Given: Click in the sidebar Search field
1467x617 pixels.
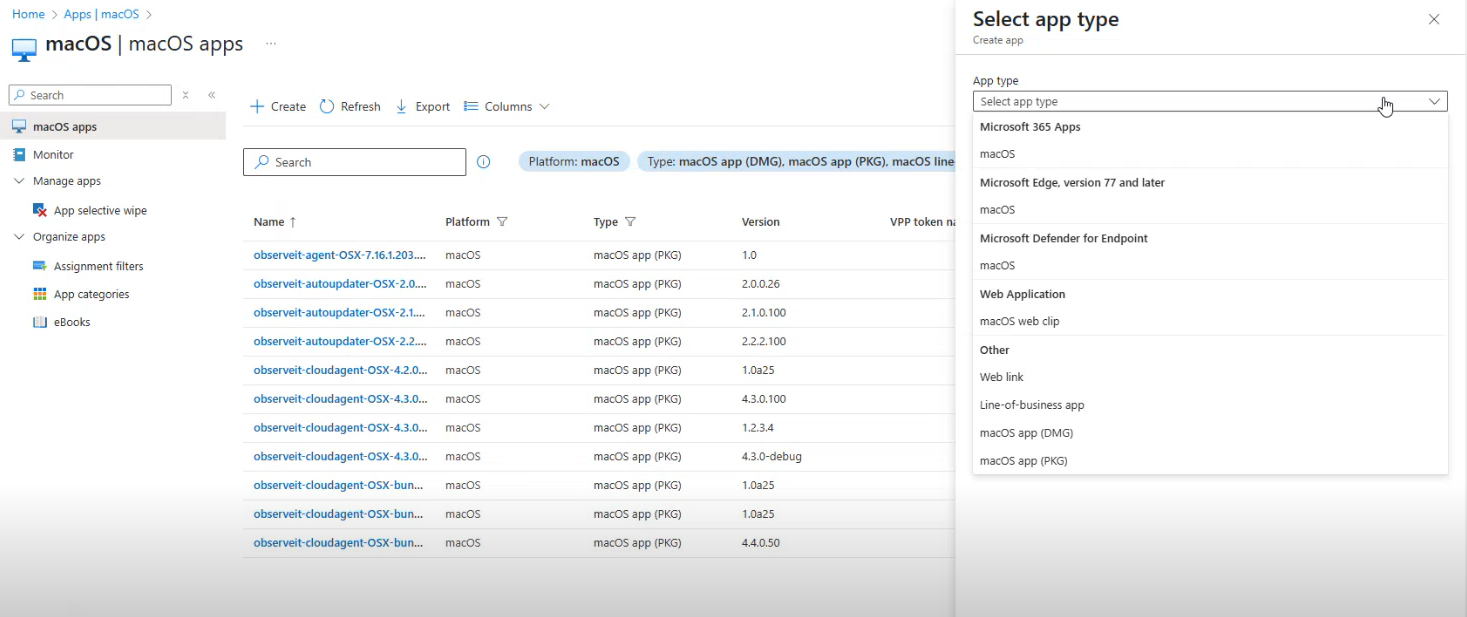Looking at the screenshot, I should [90, 95].
